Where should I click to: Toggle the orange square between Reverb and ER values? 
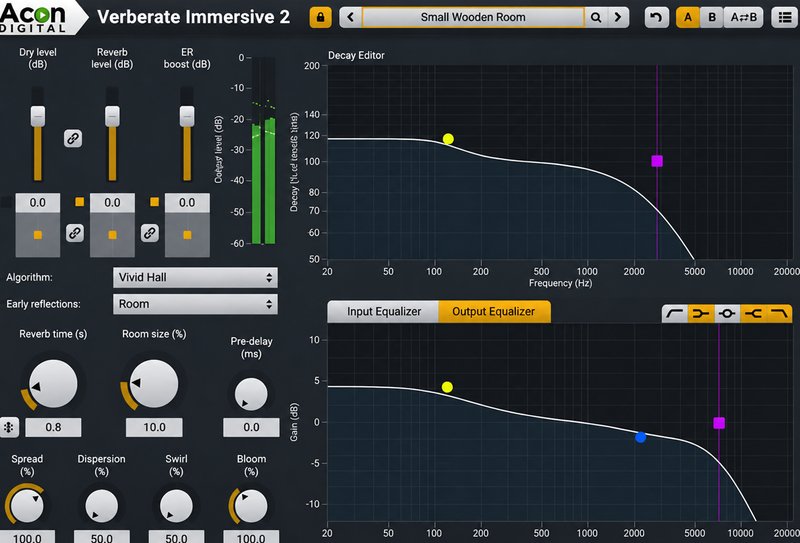point(154,202)
